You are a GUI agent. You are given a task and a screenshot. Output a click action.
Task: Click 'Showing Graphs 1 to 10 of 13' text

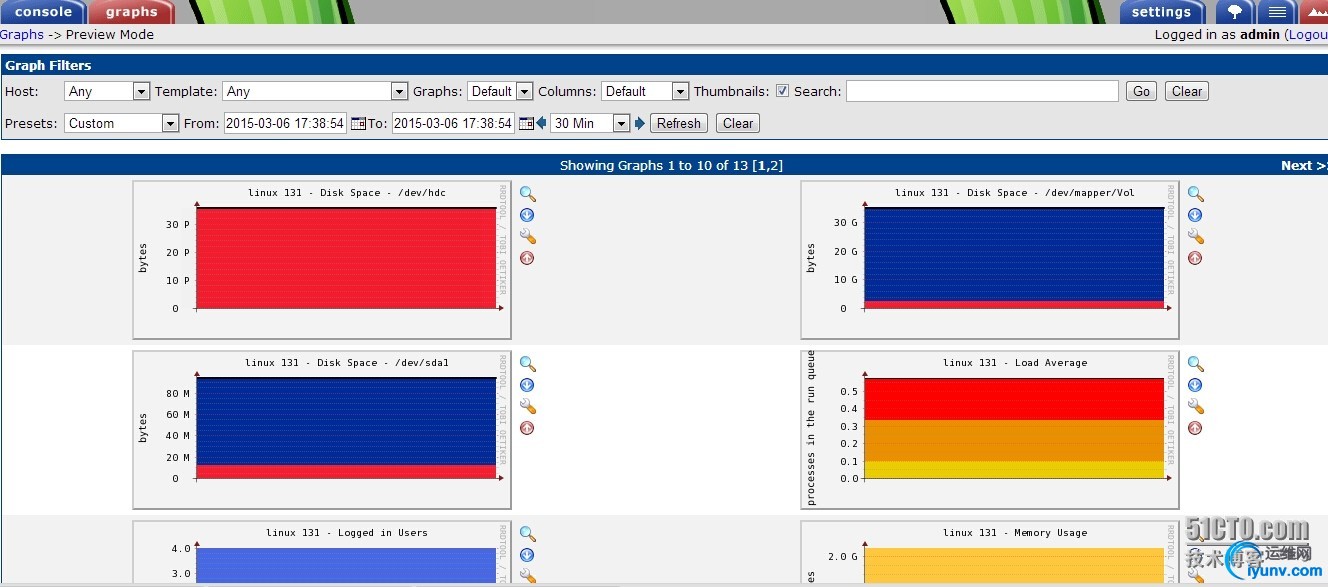coord(653,165)
